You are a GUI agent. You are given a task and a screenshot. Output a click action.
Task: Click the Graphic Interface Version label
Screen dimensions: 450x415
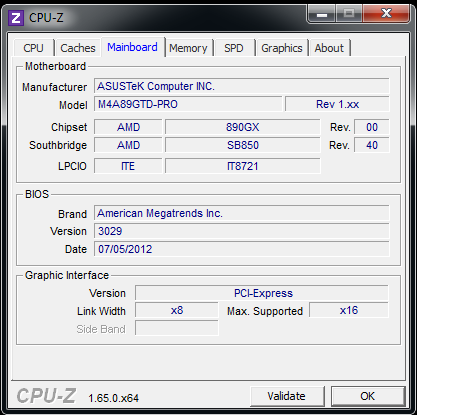107,293
